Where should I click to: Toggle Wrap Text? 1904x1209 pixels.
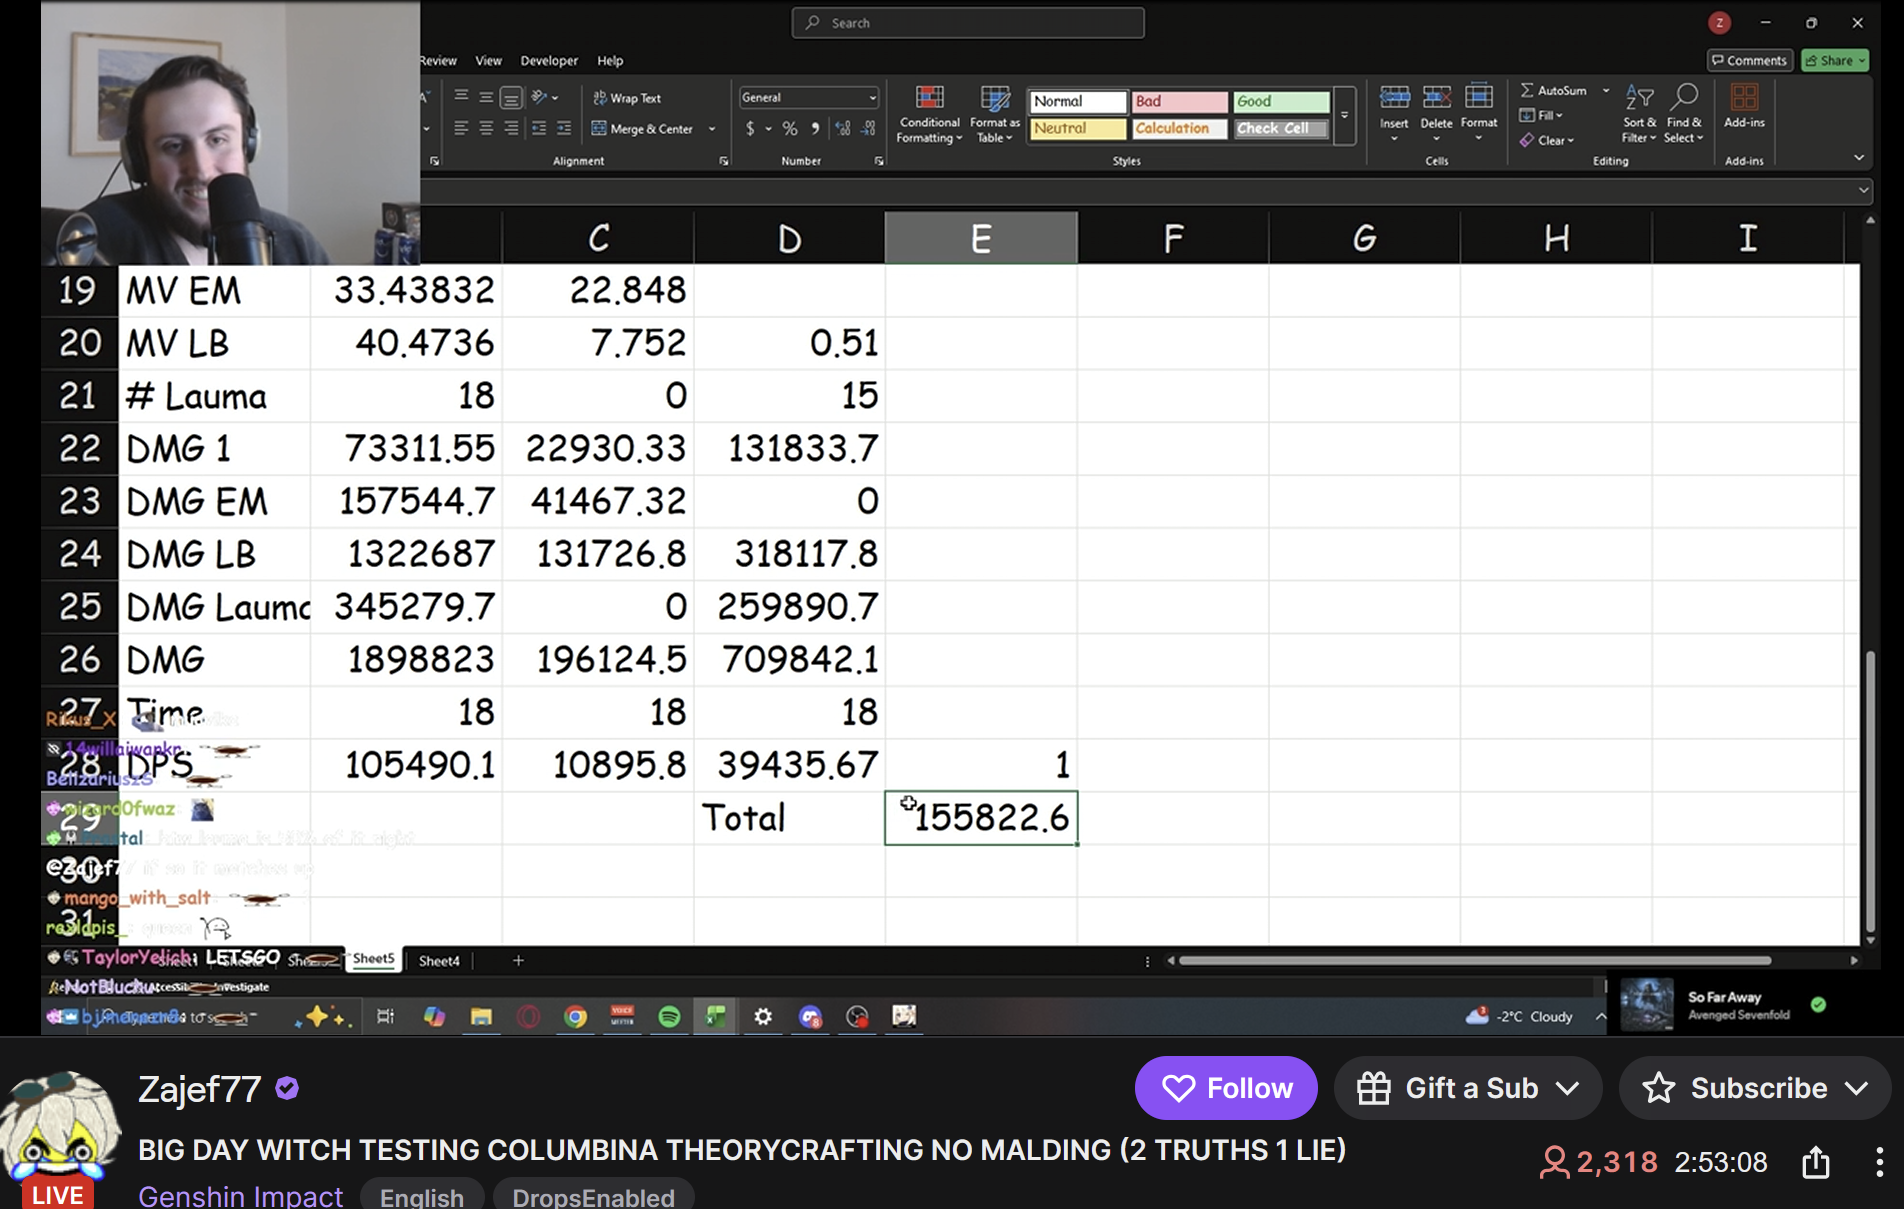point(627,98)
